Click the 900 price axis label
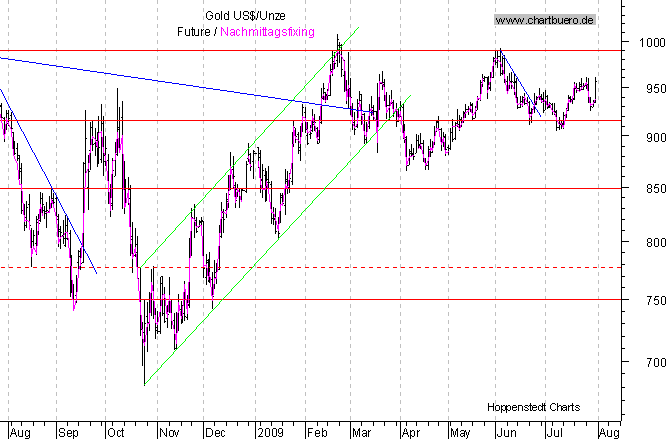The width and height of the screenshot is (669, 439). (656, 137)
